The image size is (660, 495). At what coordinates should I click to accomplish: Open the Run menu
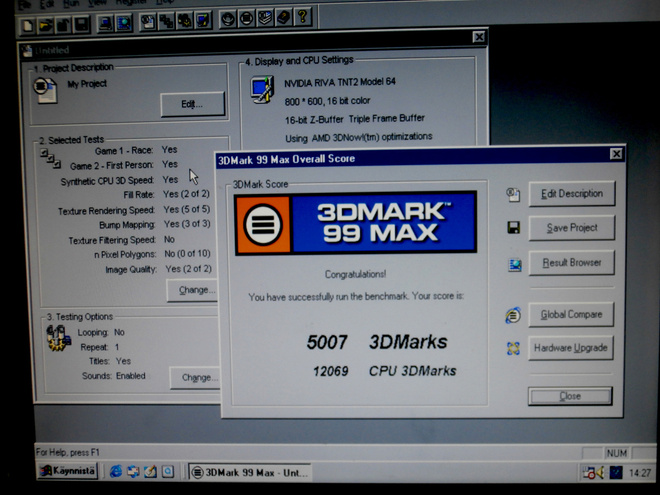click(x=71, y=3)
